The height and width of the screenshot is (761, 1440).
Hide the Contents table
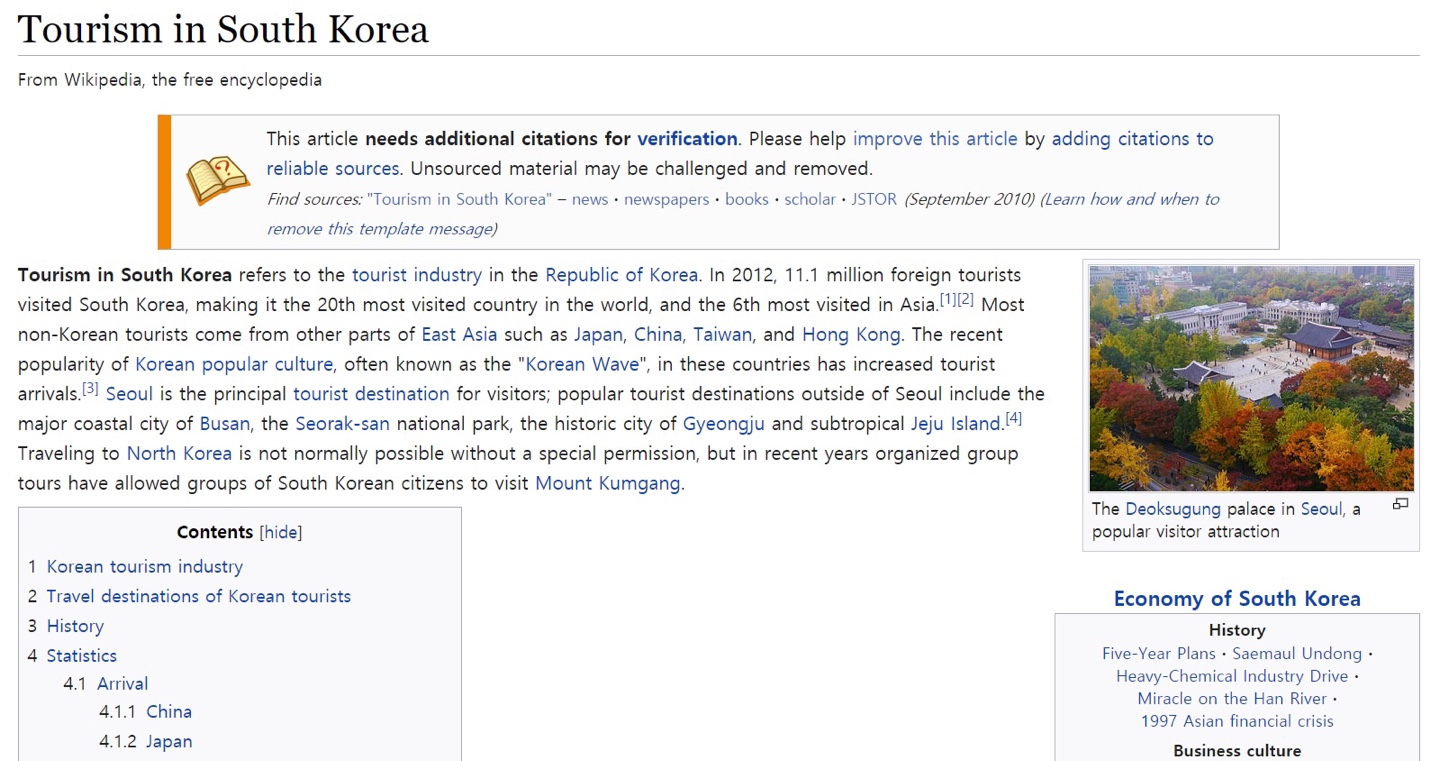pyautogui.click(x=280, y=532)
